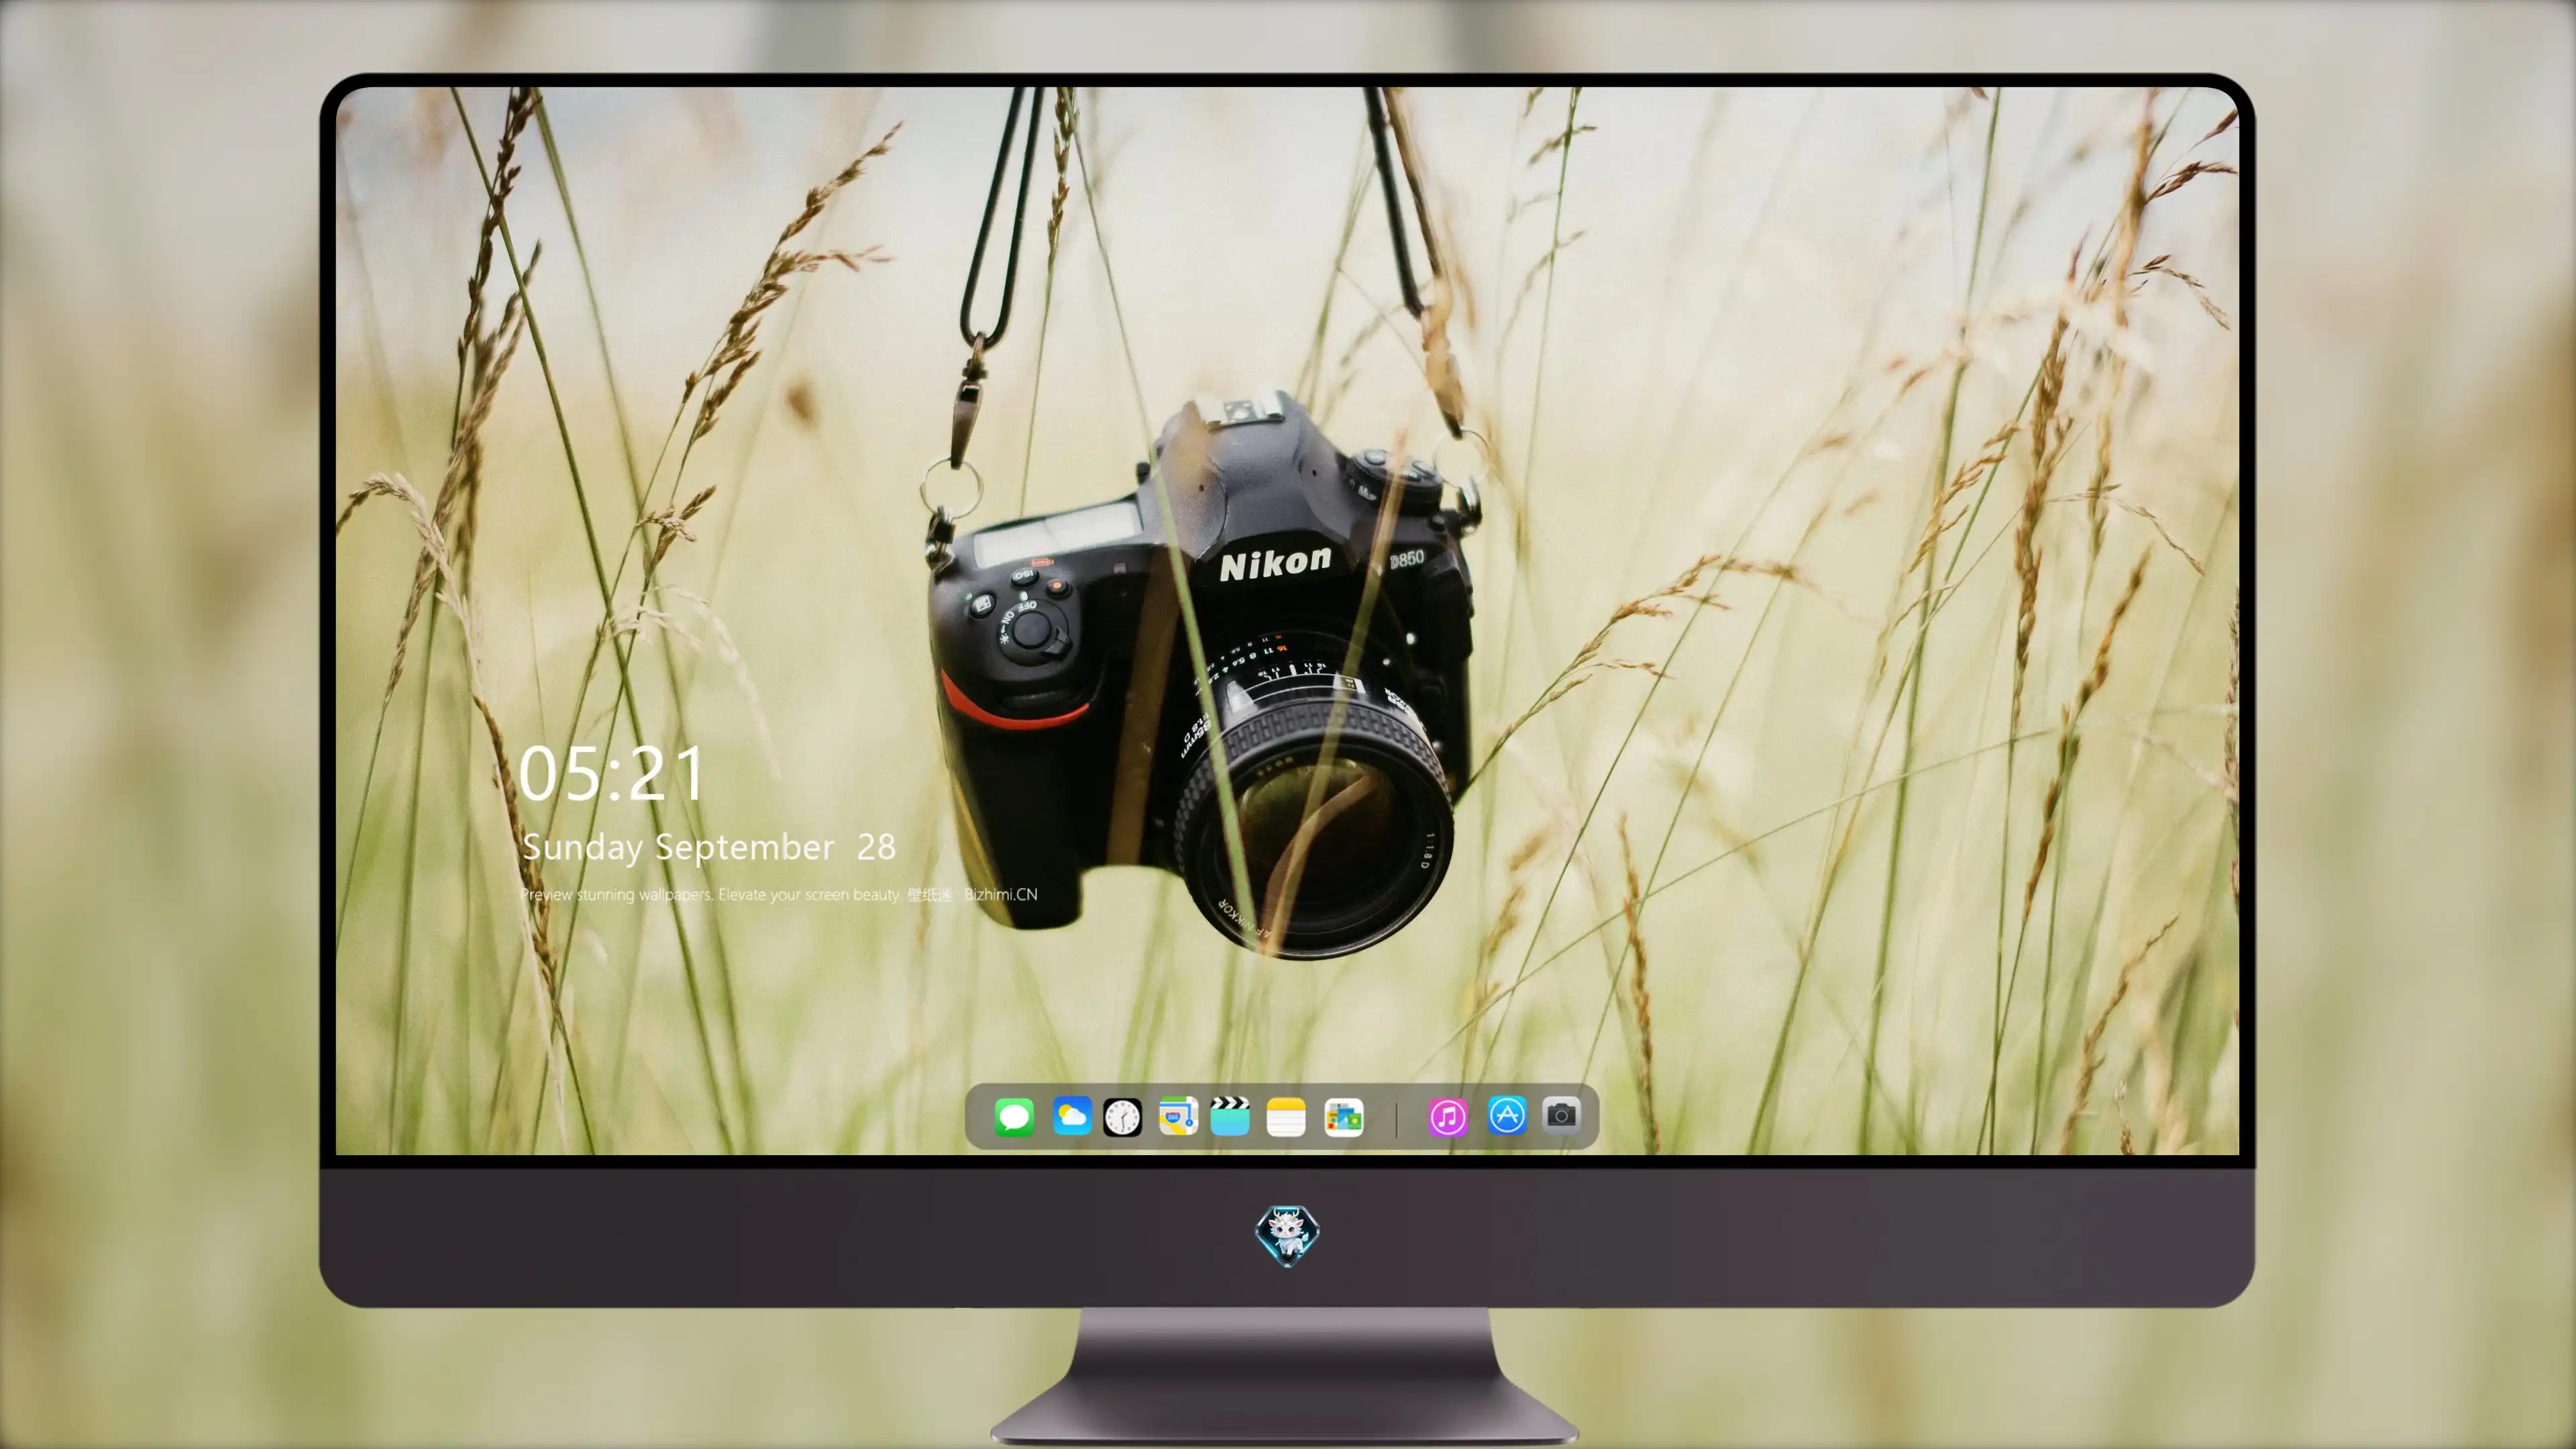Open the blue App Store icon in the dock
The width and height of the screenshot is (2576, 1449).
1507,1116
